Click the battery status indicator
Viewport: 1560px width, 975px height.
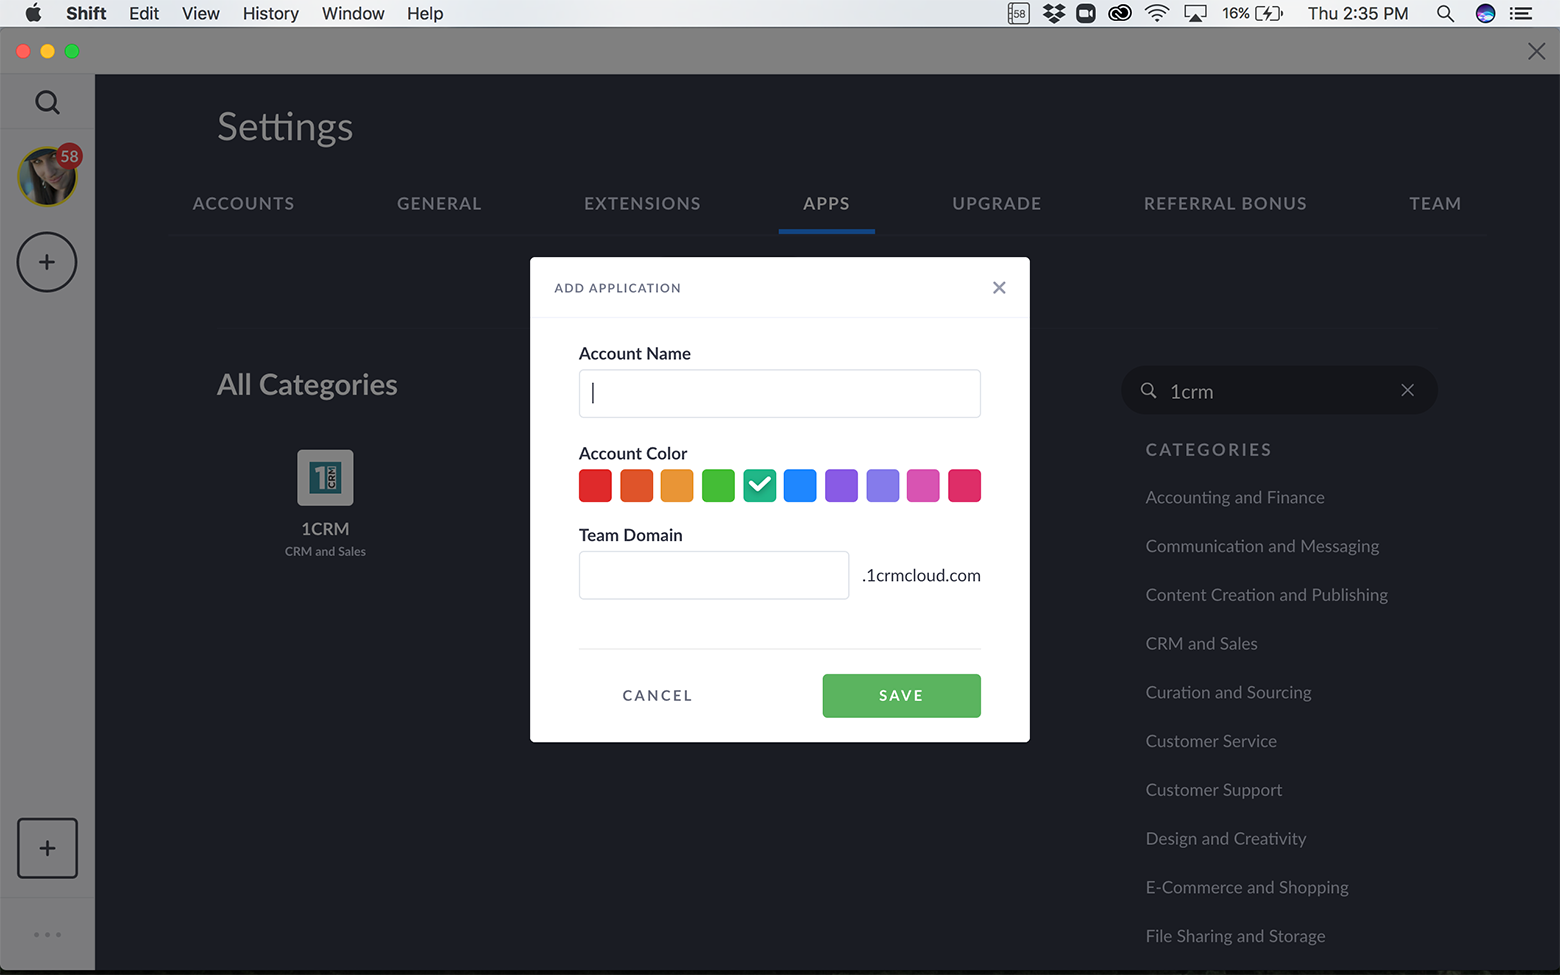pyautogui.click(x=1253, y=13)
